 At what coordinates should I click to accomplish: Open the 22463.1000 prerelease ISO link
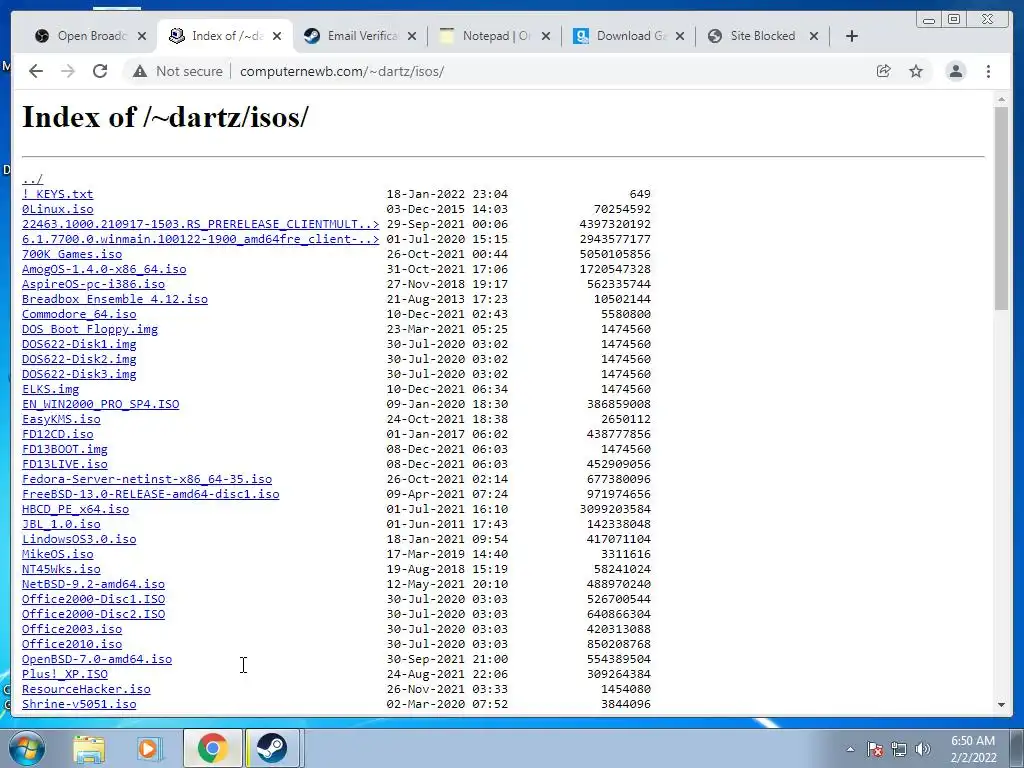pyautogui.click(x=200, y=224)
